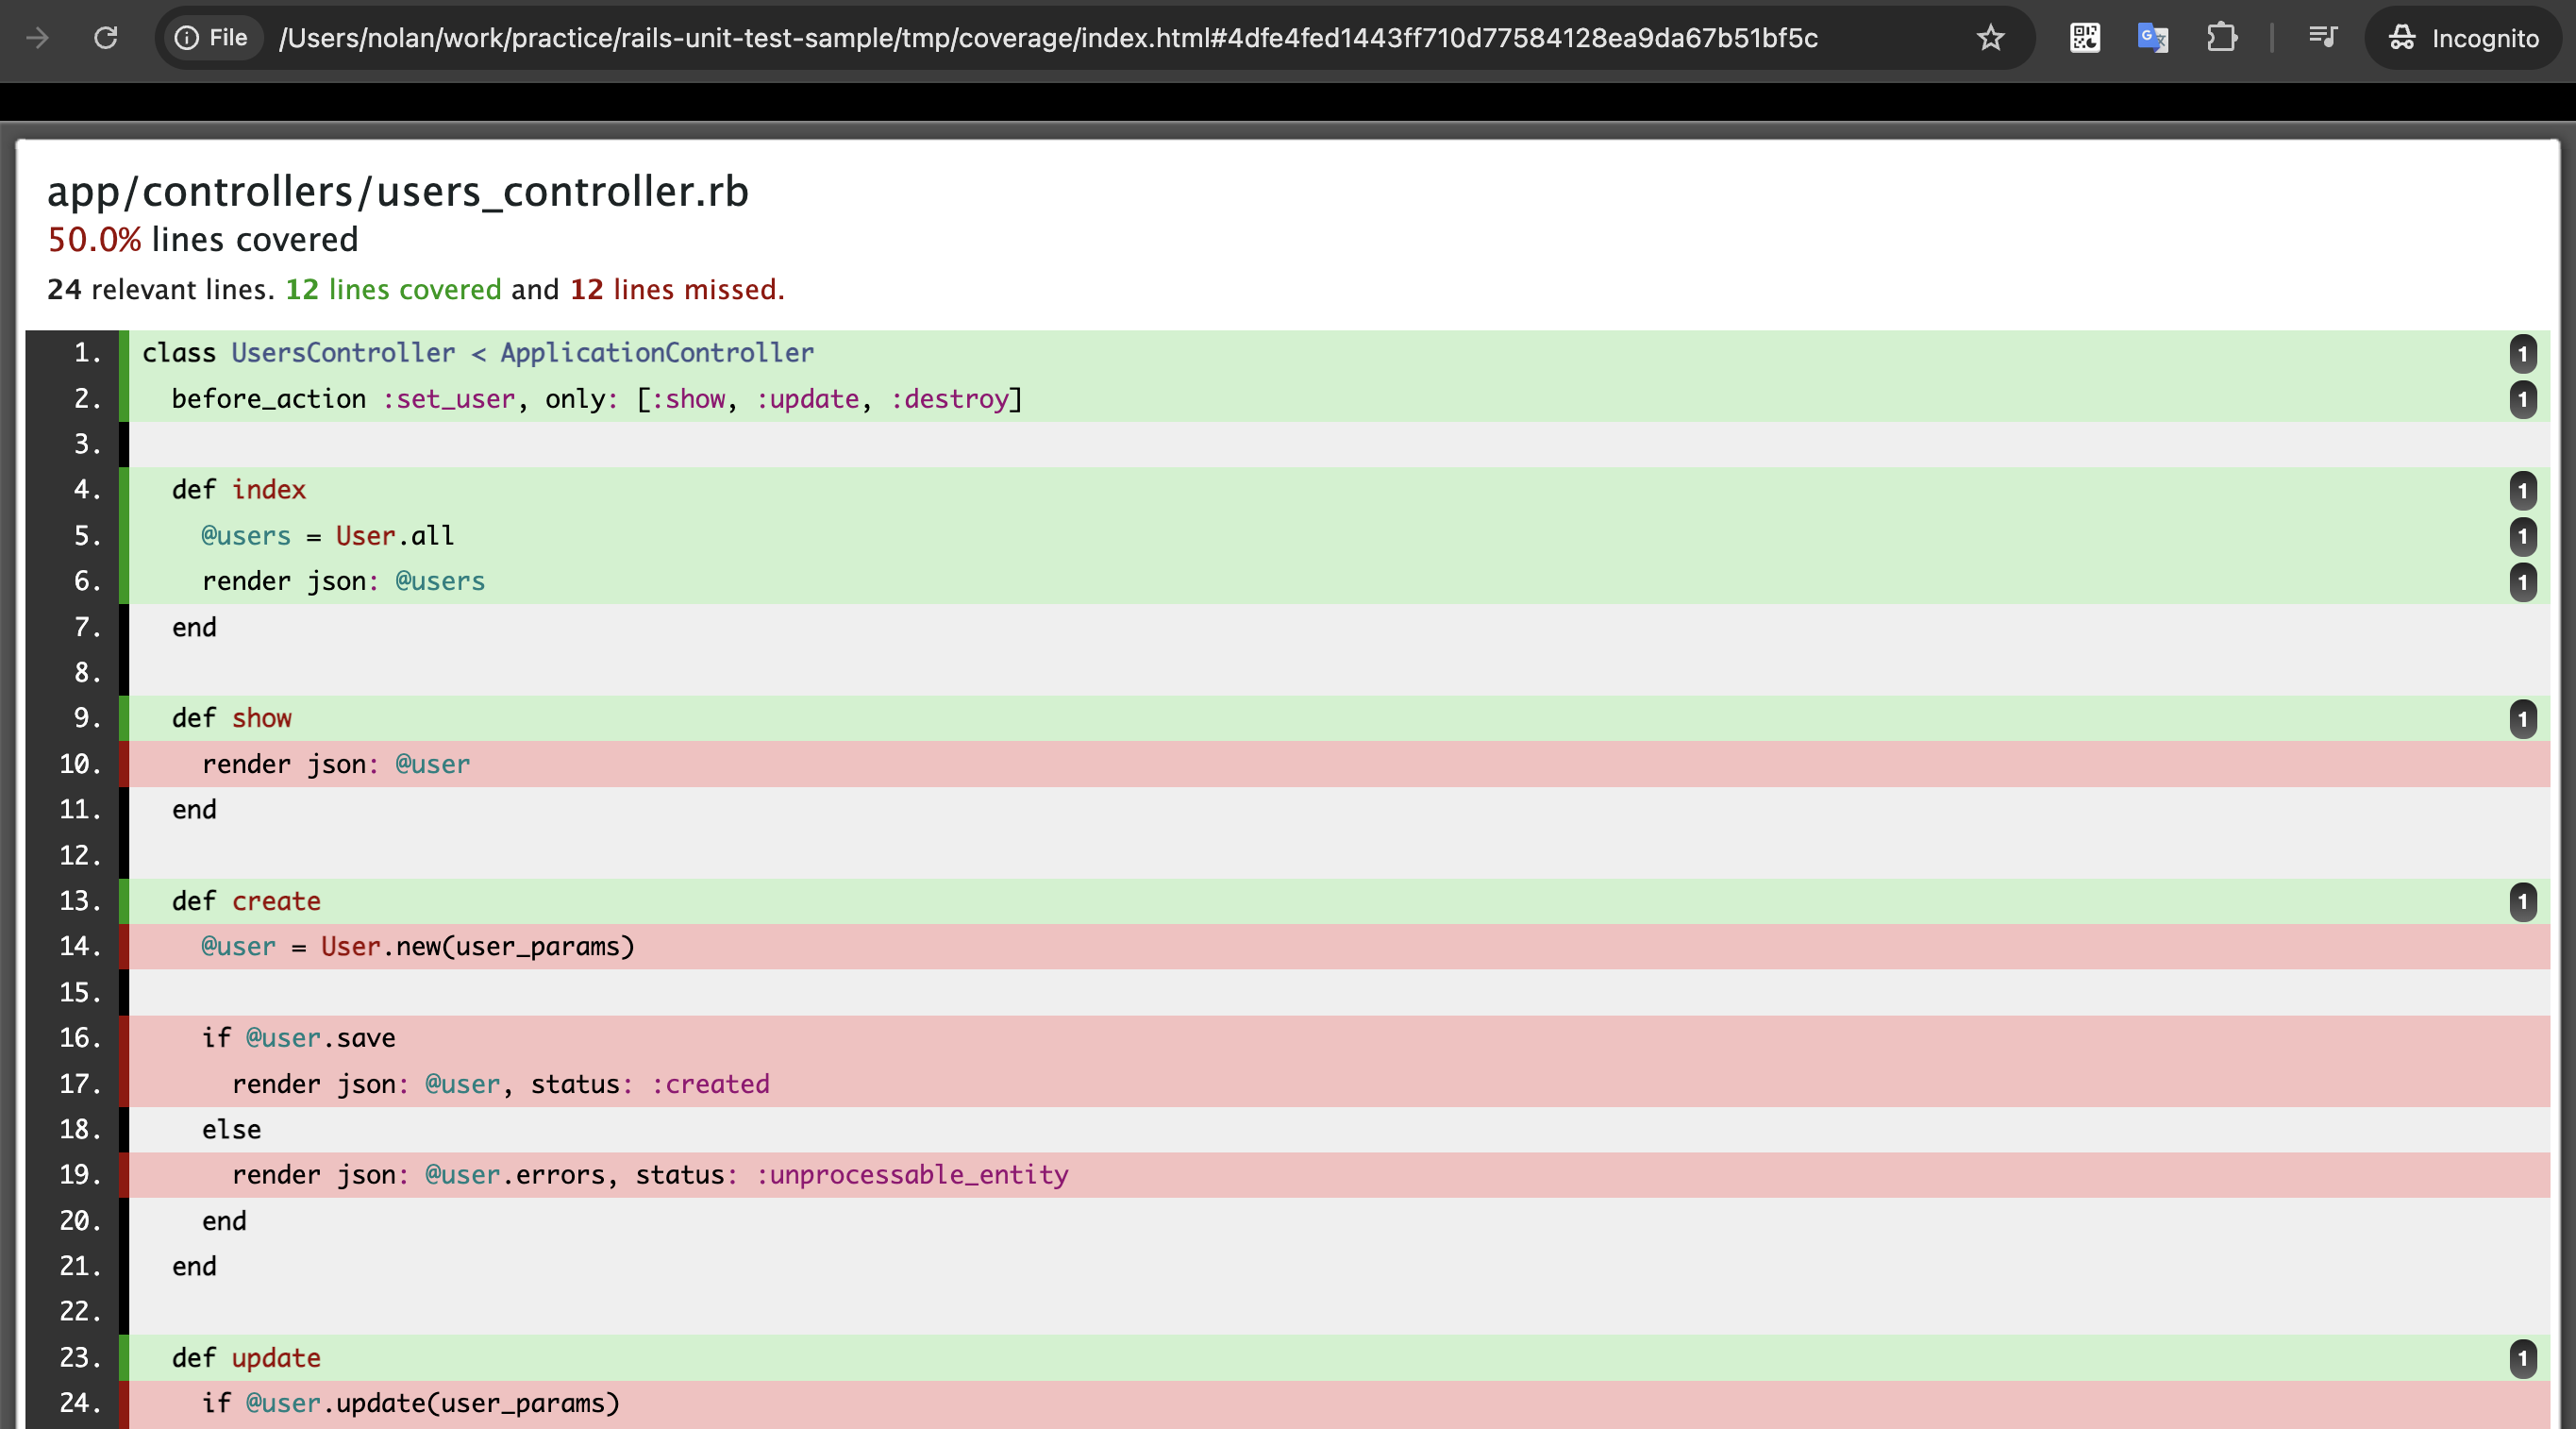Viewport: 2576px width, 1429px height.
Task: Click hit count badge on def index line
Action: point(2522,490)
